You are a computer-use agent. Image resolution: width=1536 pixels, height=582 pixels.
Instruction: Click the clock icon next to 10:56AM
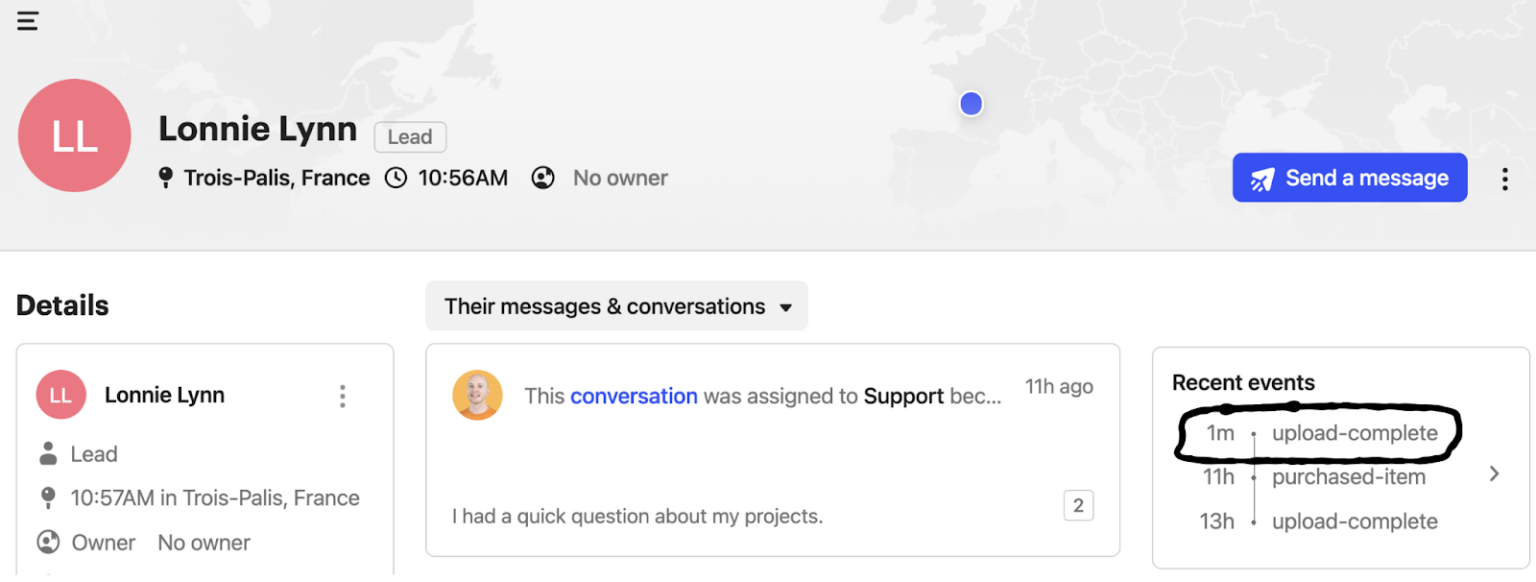[x=395, y=177]
